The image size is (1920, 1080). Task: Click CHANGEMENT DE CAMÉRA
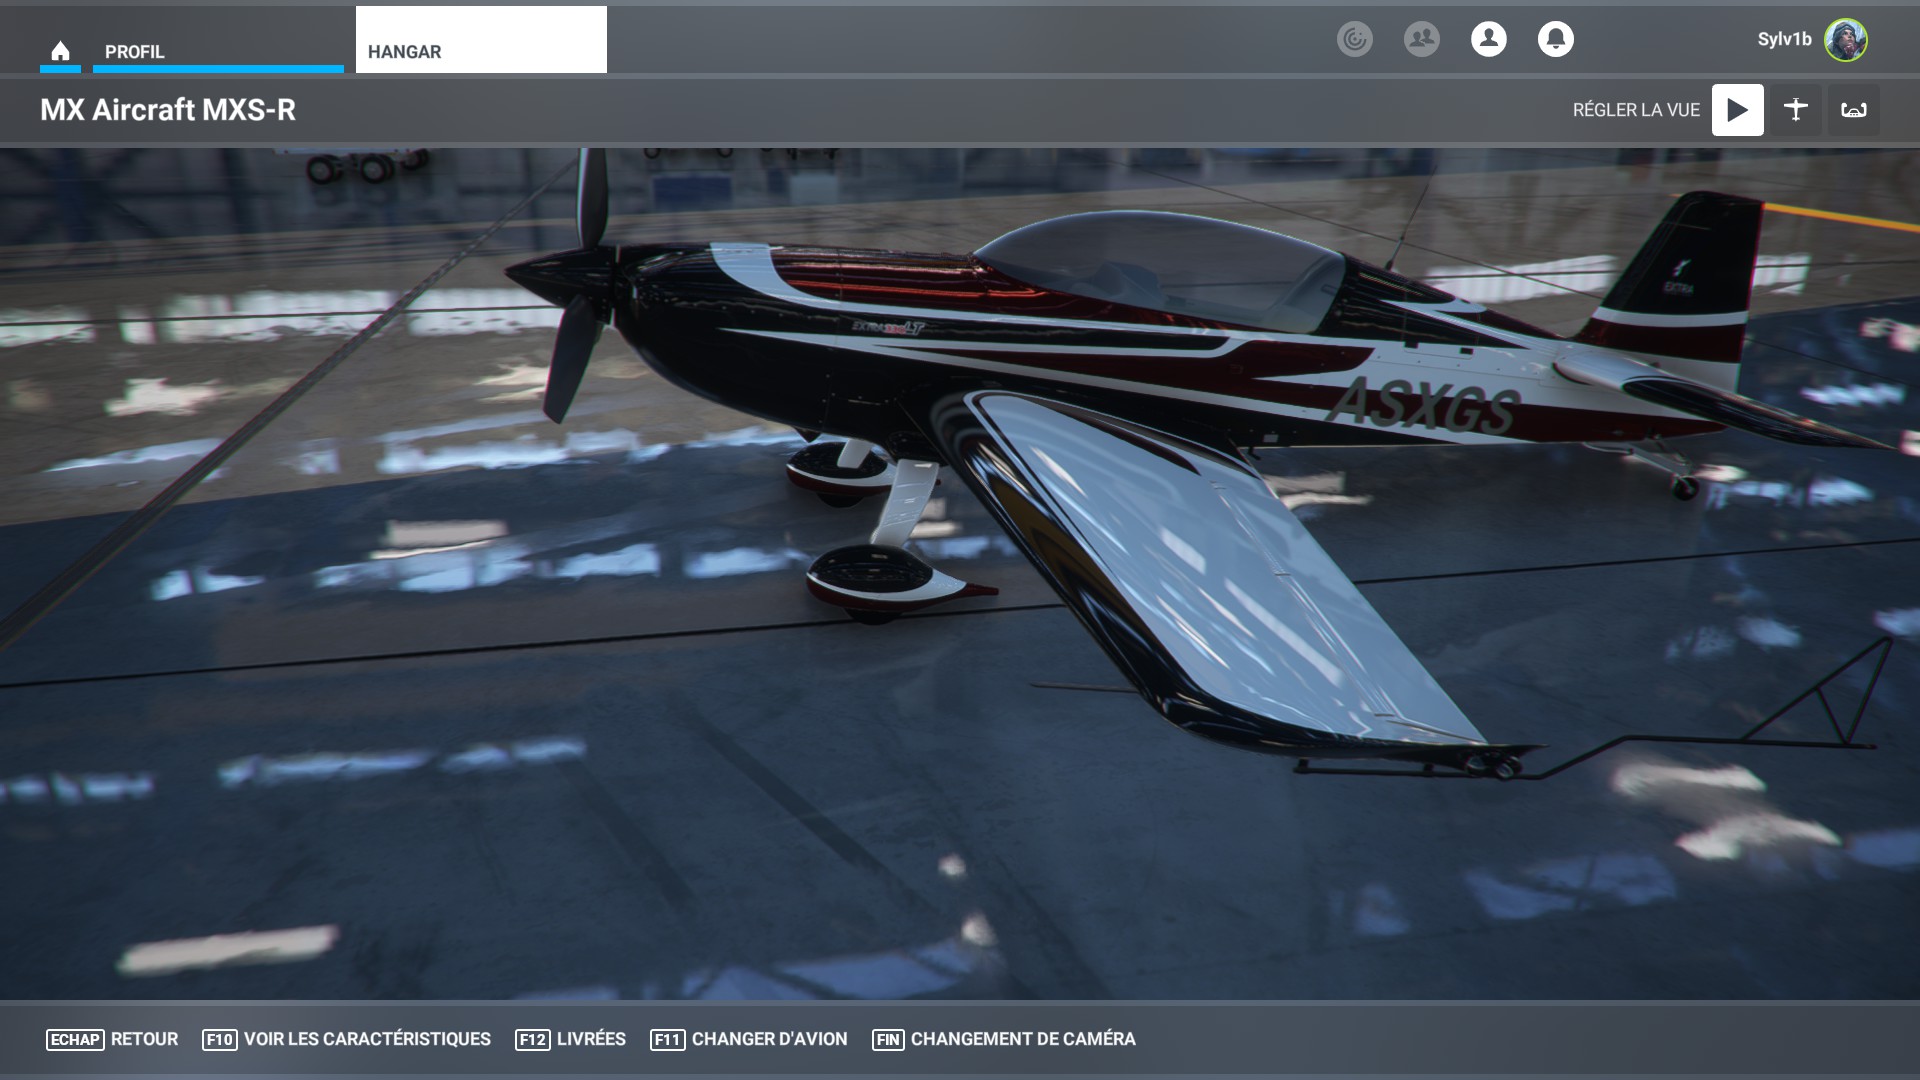(x=1023, y=1039)
